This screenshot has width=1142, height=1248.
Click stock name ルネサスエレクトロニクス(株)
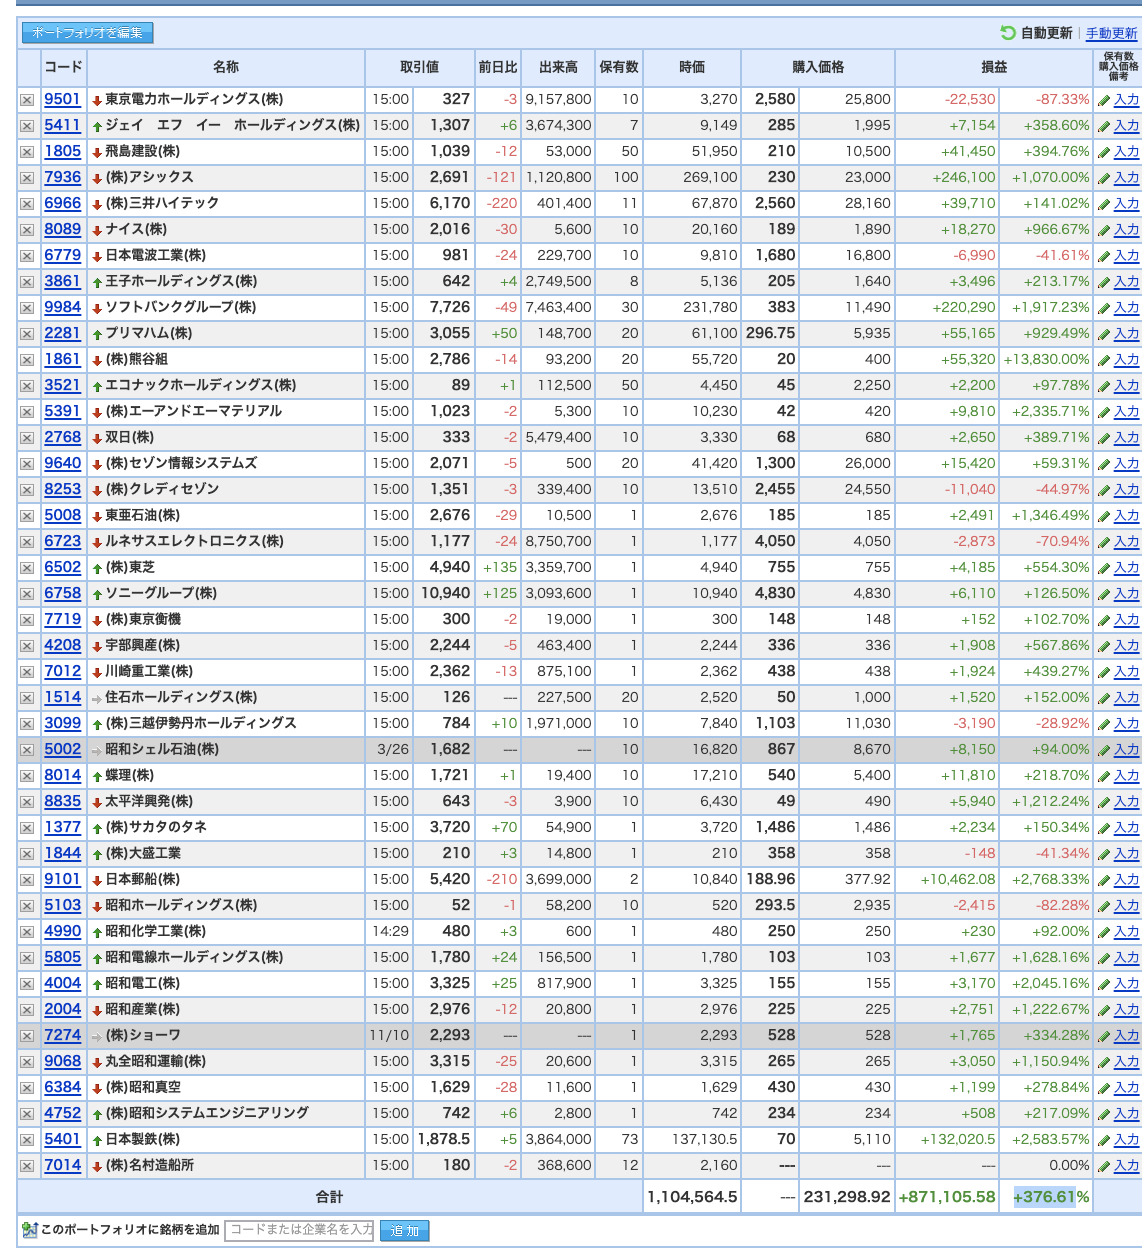click(194, 541)
